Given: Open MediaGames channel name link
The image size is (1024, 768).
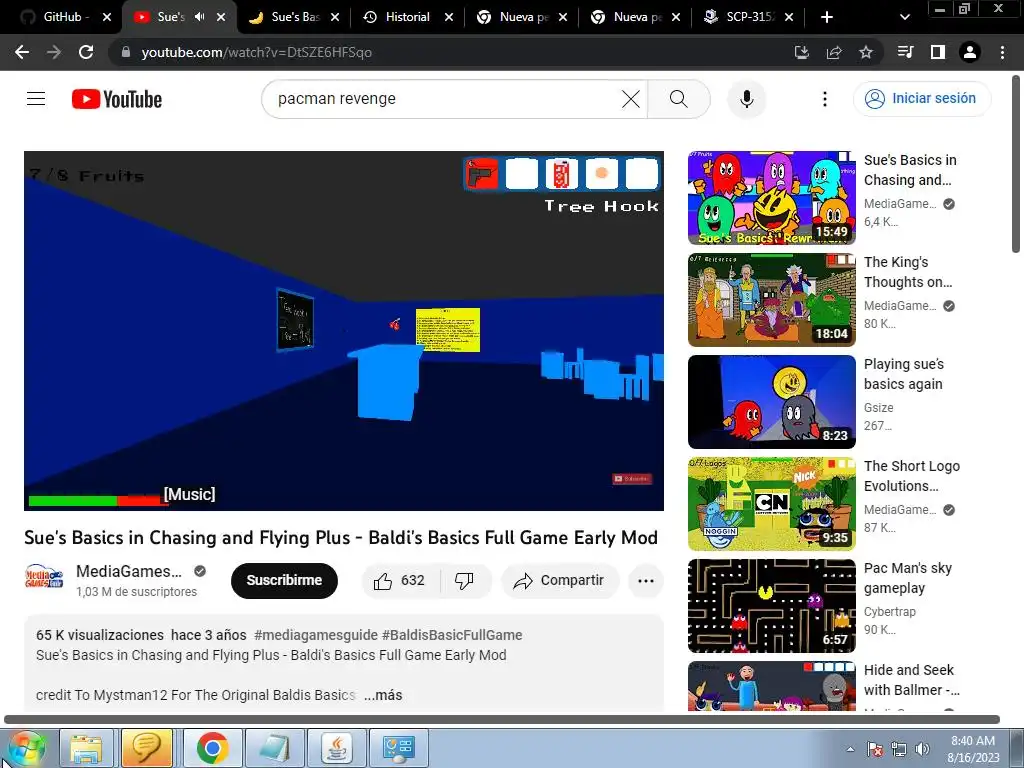Looking at the screenshot, I should click(129, 571).
